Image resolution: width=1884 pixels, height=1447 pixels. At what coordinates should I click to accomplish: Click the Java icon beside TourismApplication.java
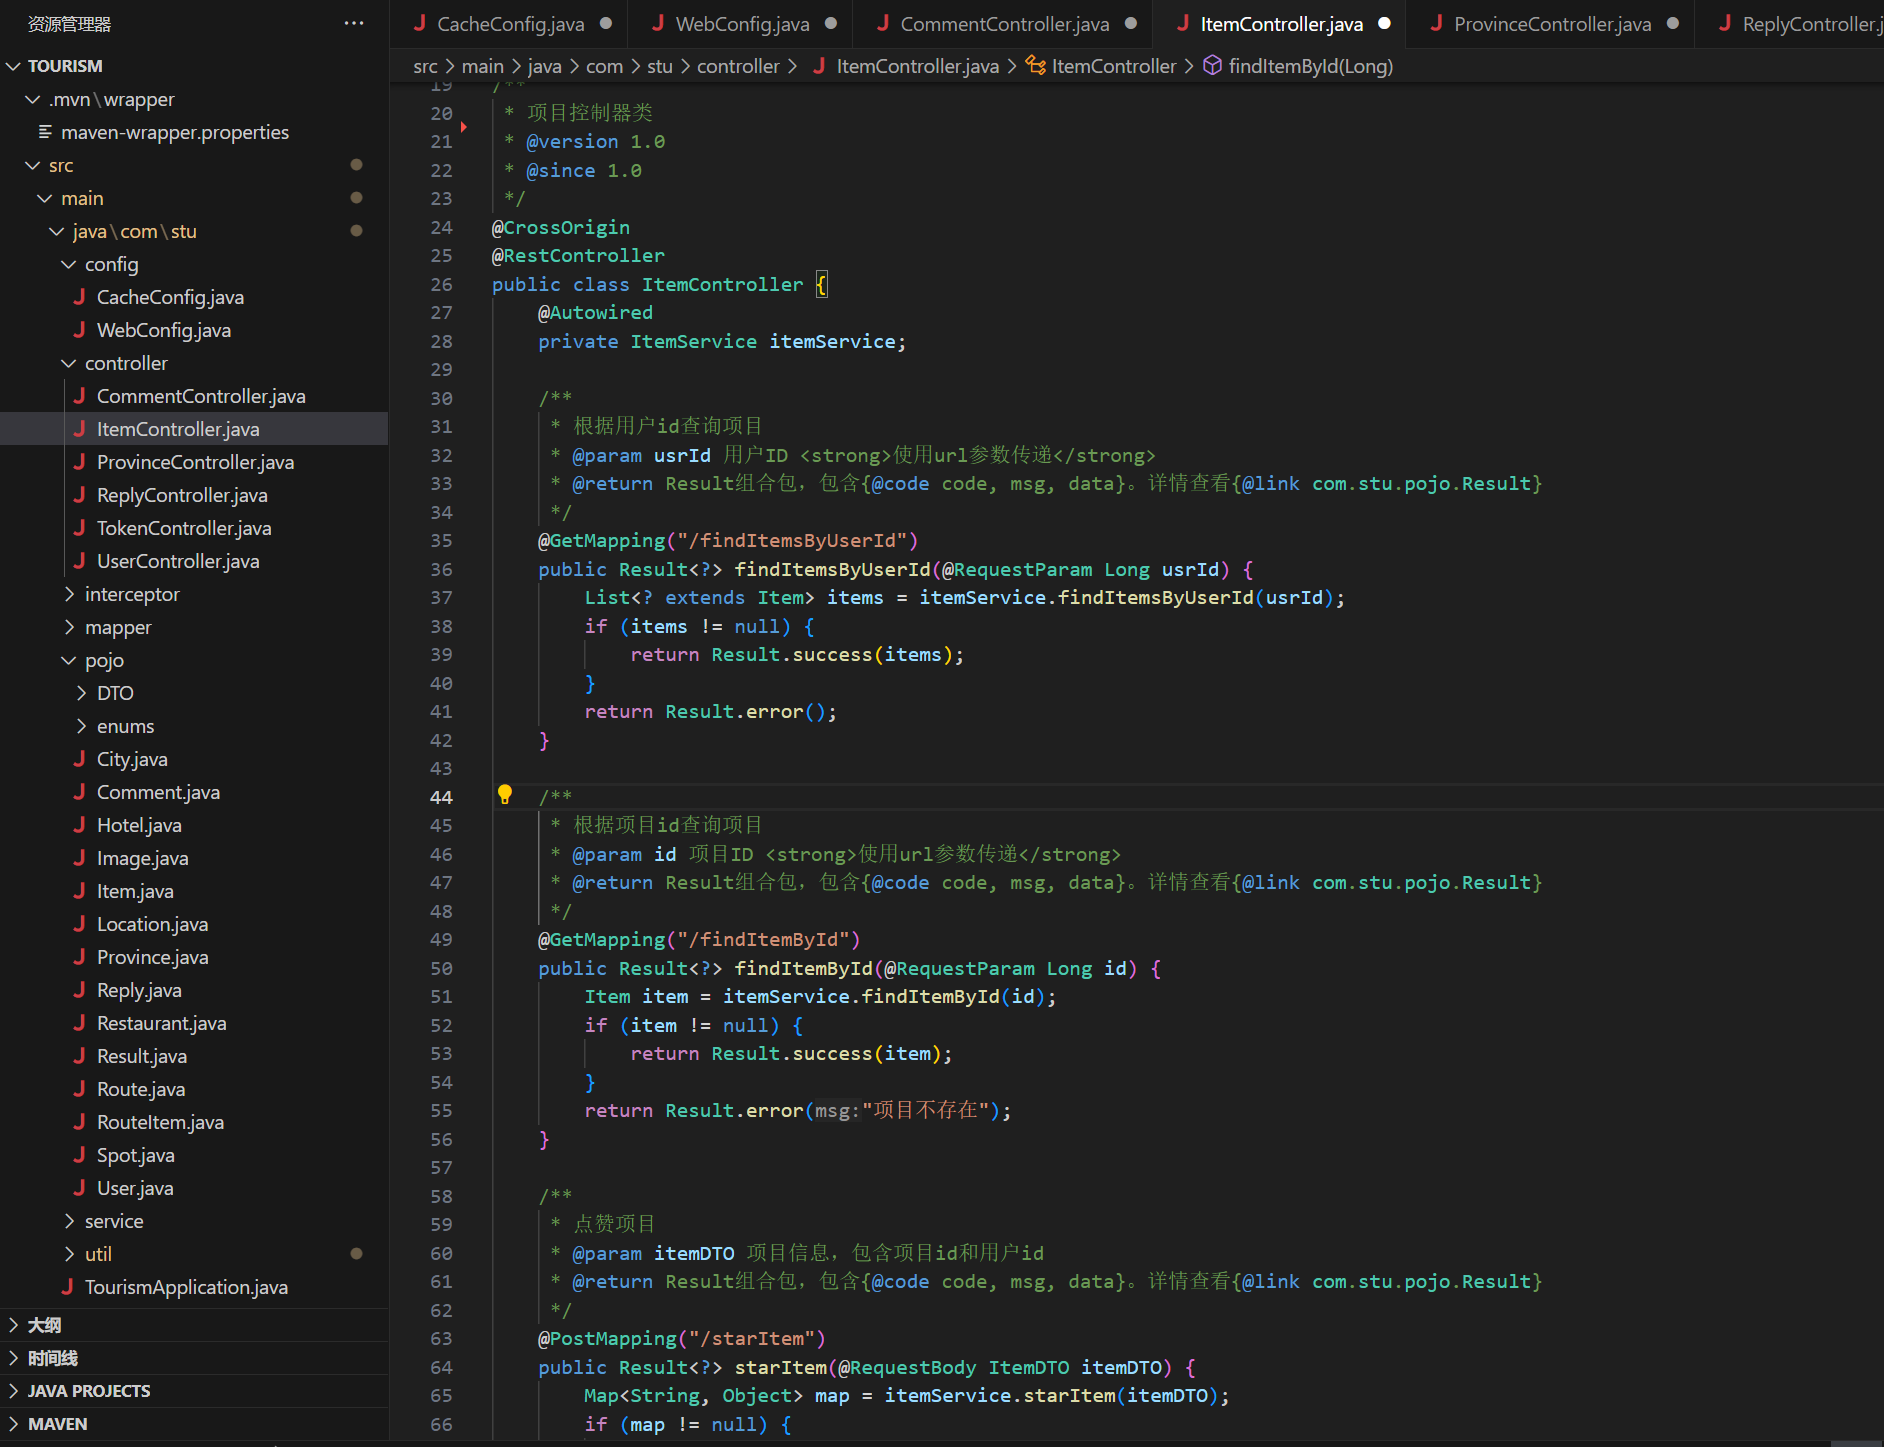coord(67,1287)
